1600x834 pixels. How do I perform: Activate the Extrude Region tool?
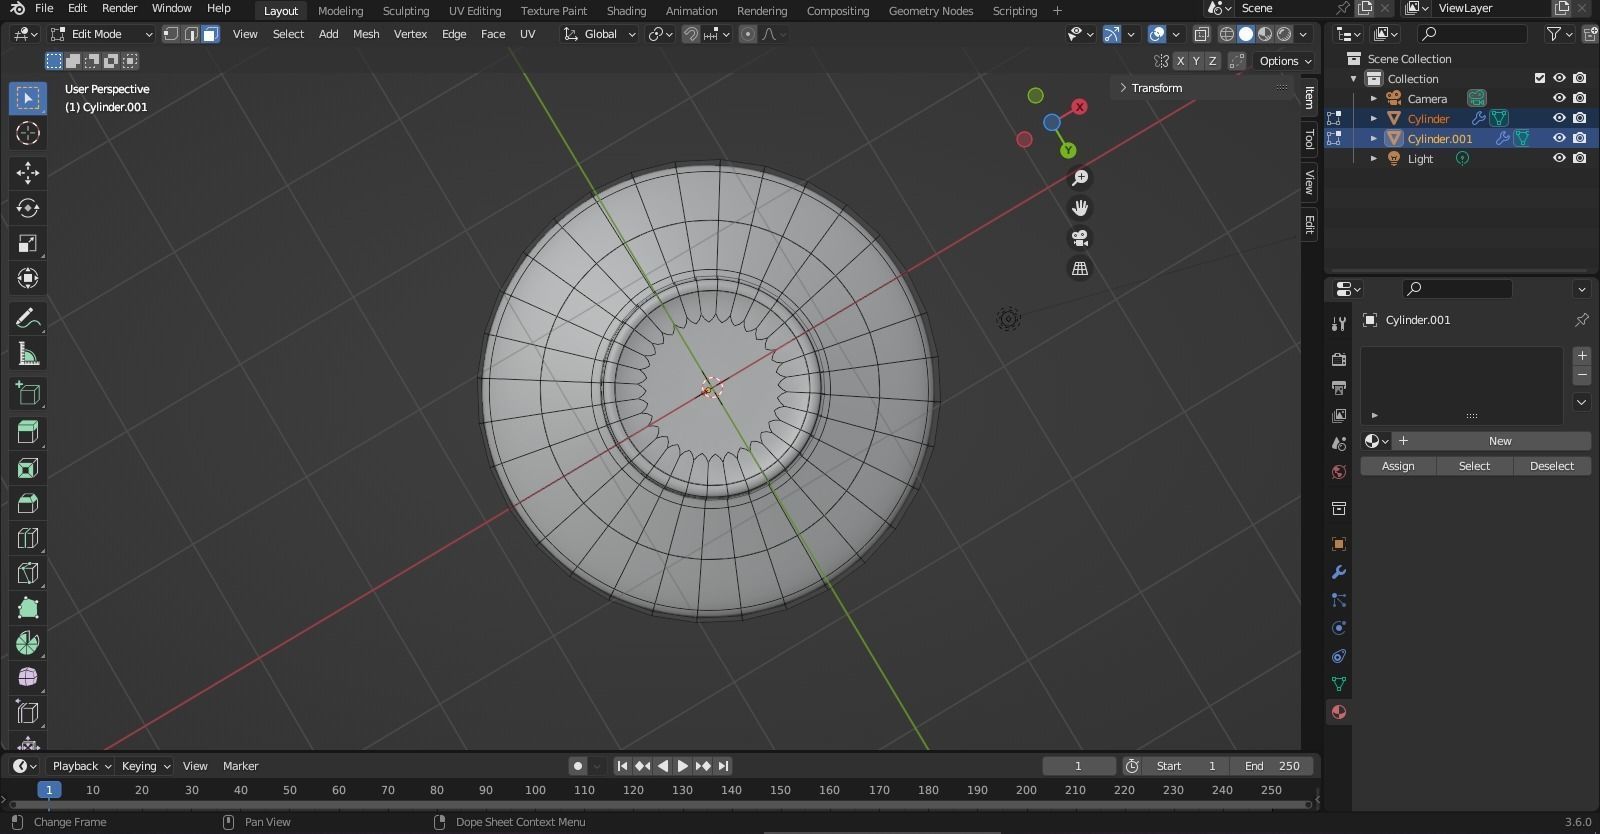point(28,433)
